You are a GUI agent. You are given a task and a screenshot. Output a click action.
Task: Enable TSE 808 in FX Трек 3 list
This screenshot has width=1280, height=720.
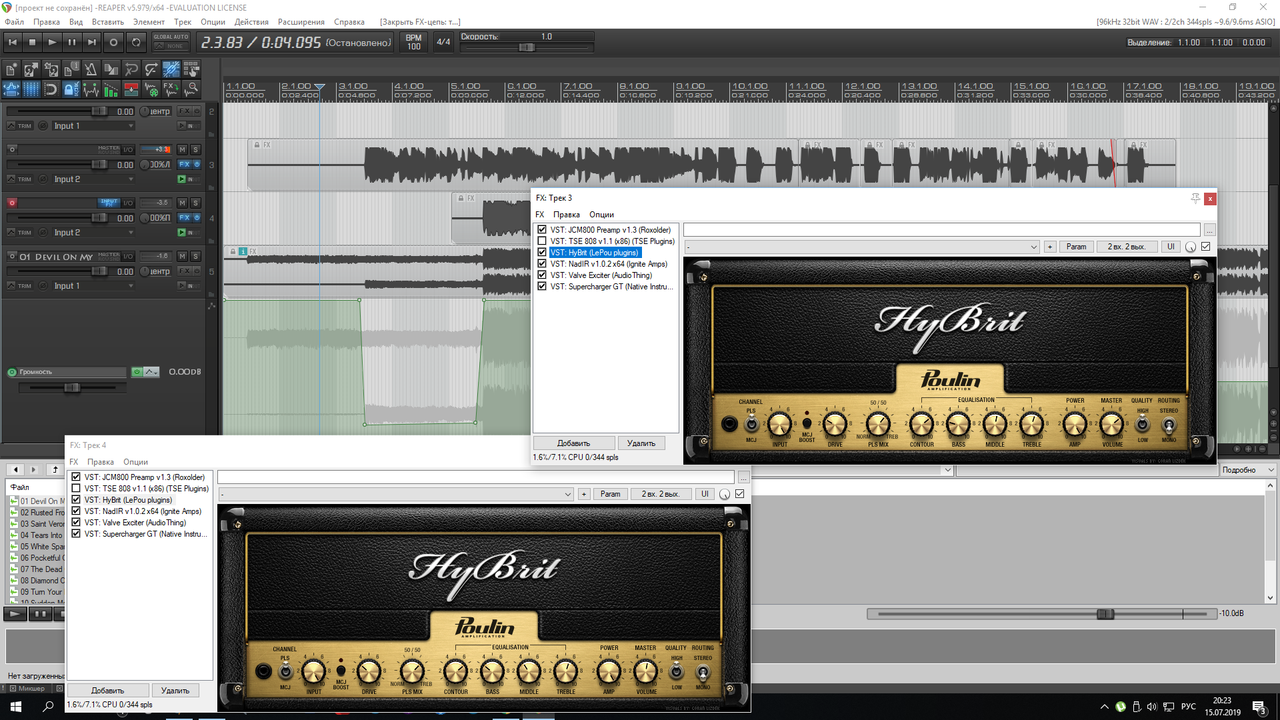[542, 241]
